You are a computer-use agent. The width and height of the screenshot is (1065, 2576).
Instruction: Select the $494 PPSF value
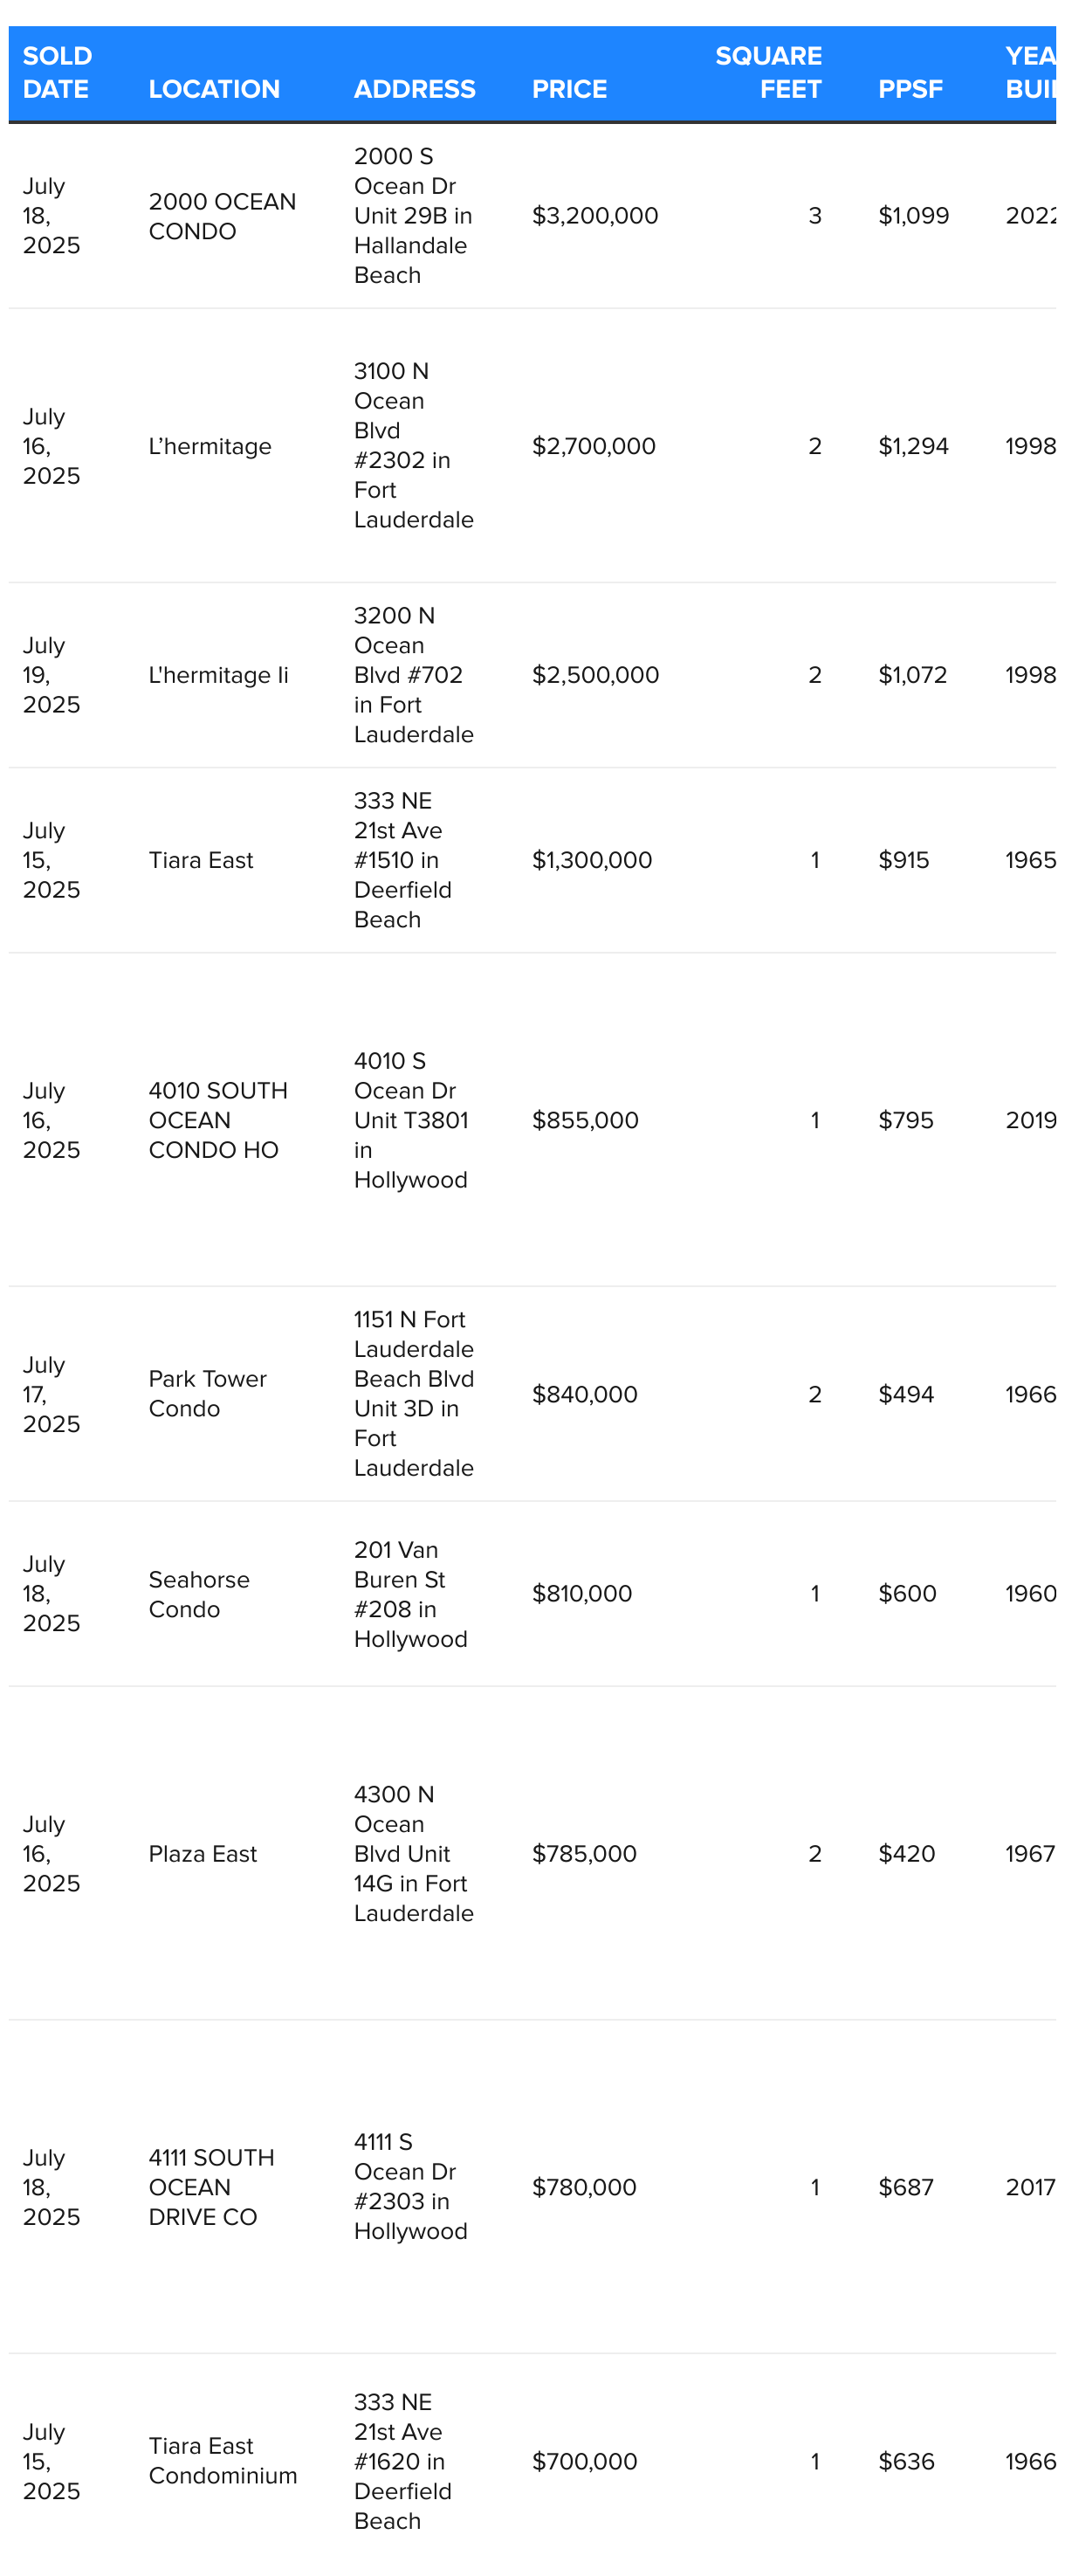pos(906,1394)
